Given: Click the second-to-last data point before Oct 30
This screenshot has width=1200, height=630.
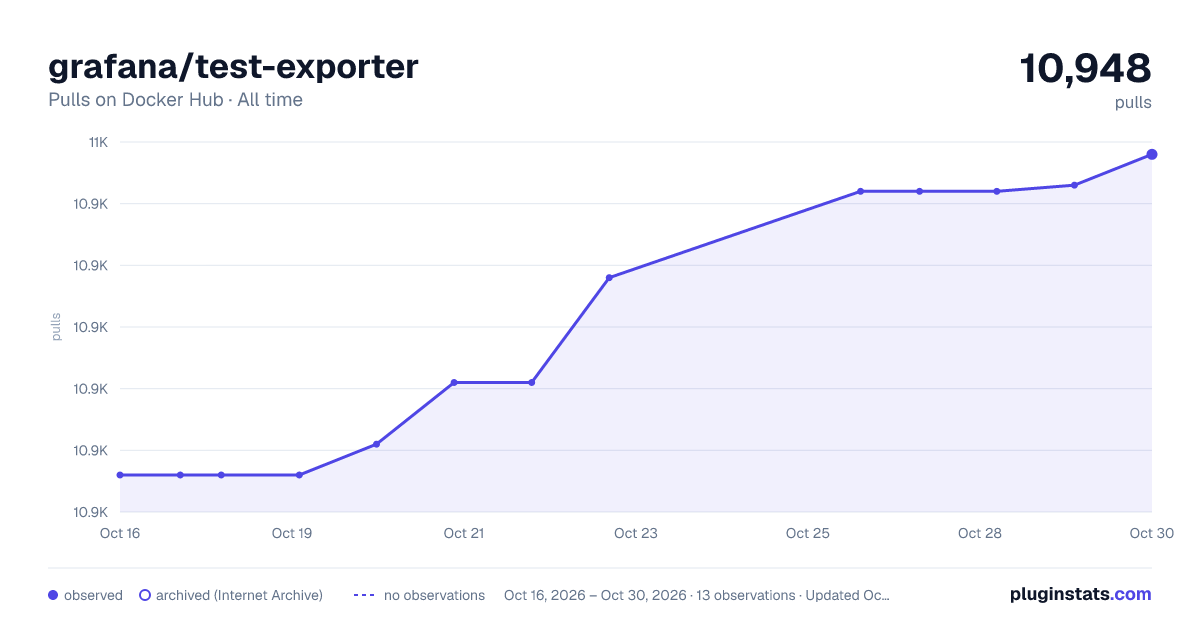Looking at the screenshot, I should 1074,185.
